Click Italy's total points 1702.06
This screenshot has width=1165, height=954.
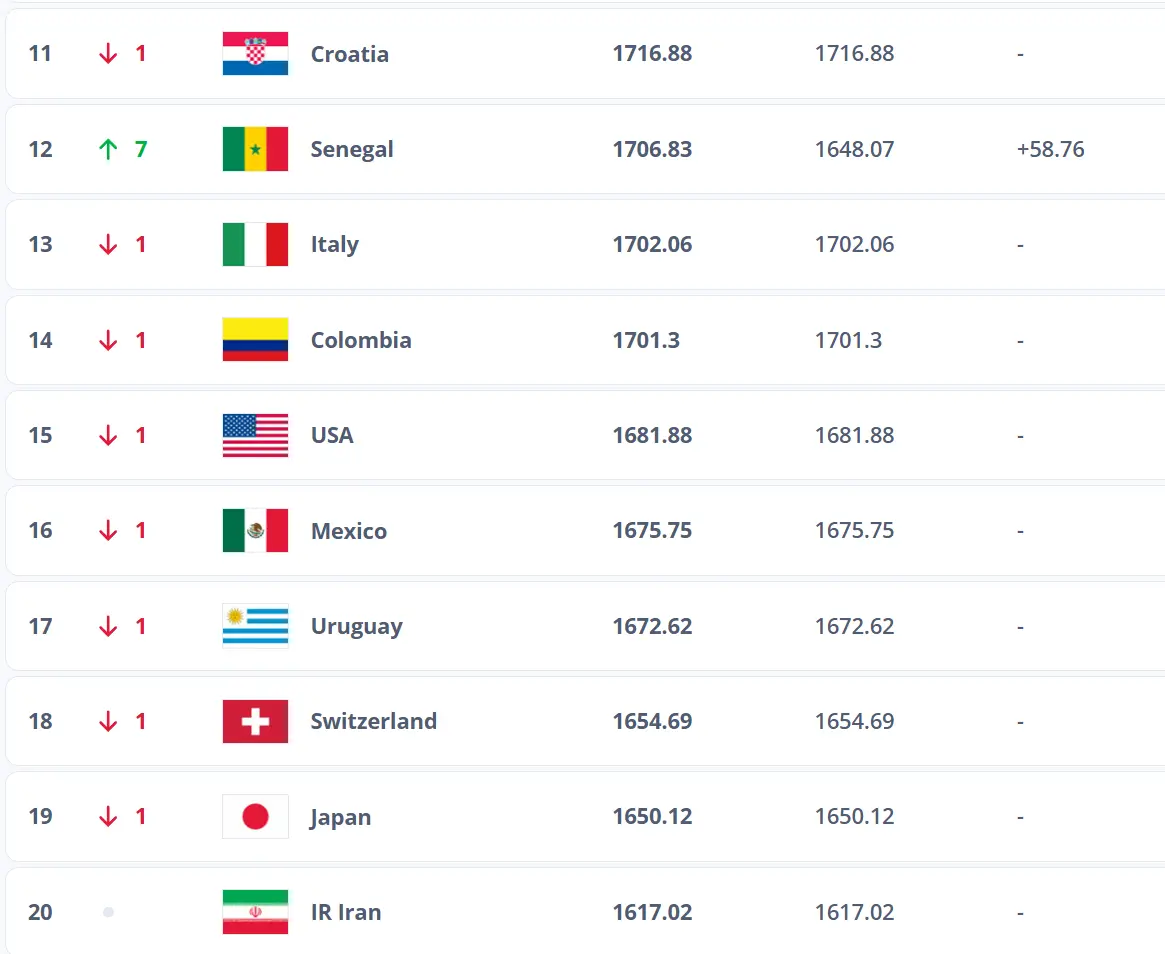(652, 245)
